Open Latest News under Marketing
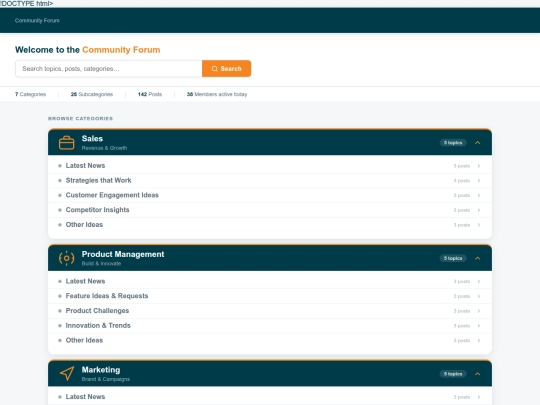 coord(270,397)
